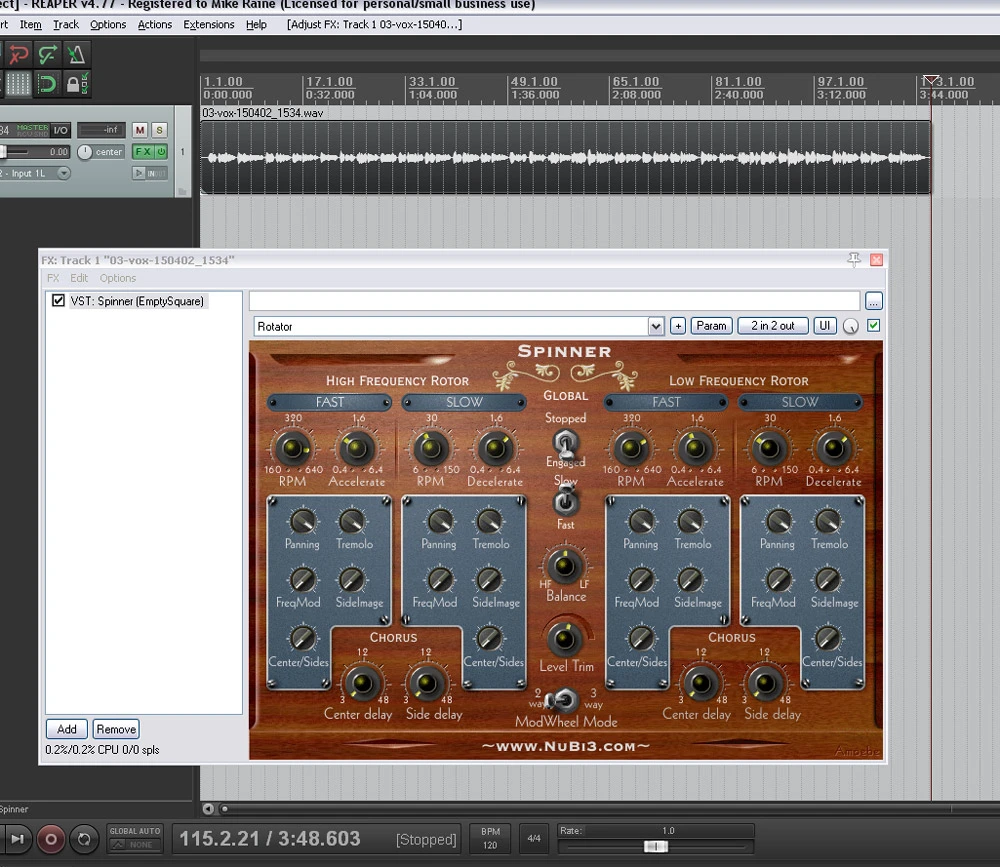The image size is (1000, 867).
Task: Click the Redo toolbar icon
Action: 47,55
